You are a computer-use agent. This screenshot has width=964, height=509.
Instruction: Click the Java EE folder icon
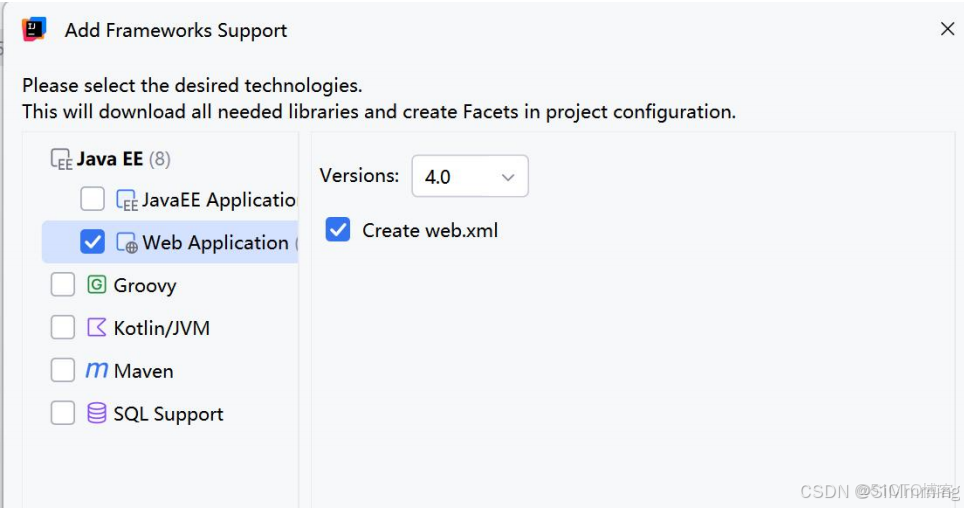[61, 160]
